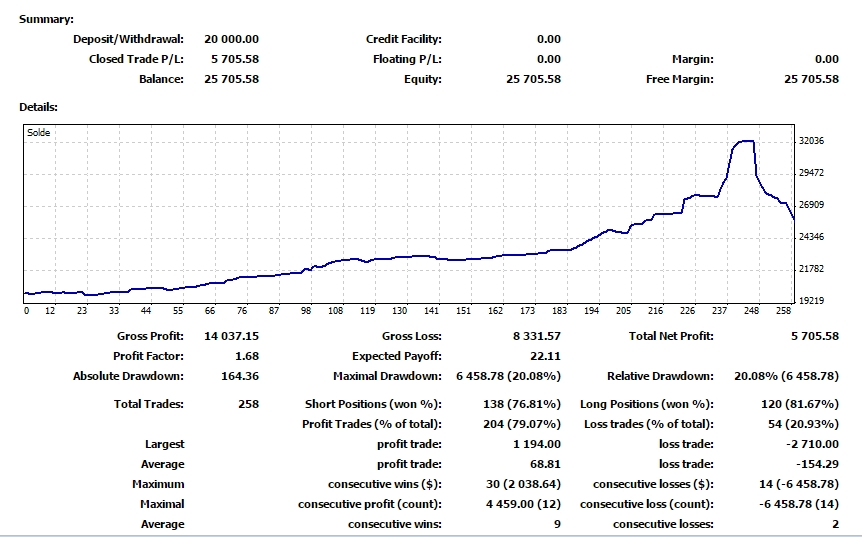
Task: Select the Equity value 25 705.58
Action: tap(533, 79)
